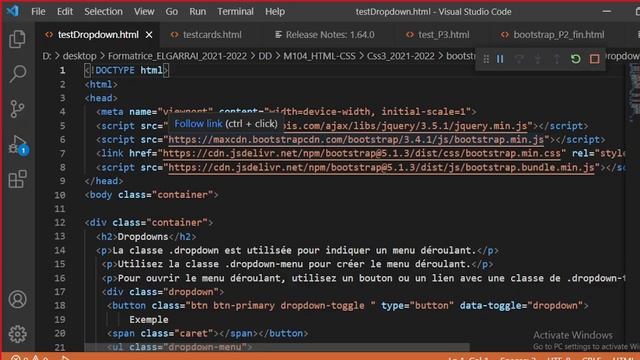Image resolution: width=640 pixels, height=360 pixels.
Task: Click the Css3_2021-2022 breadcrumb segment
Action: click(400, 56)
